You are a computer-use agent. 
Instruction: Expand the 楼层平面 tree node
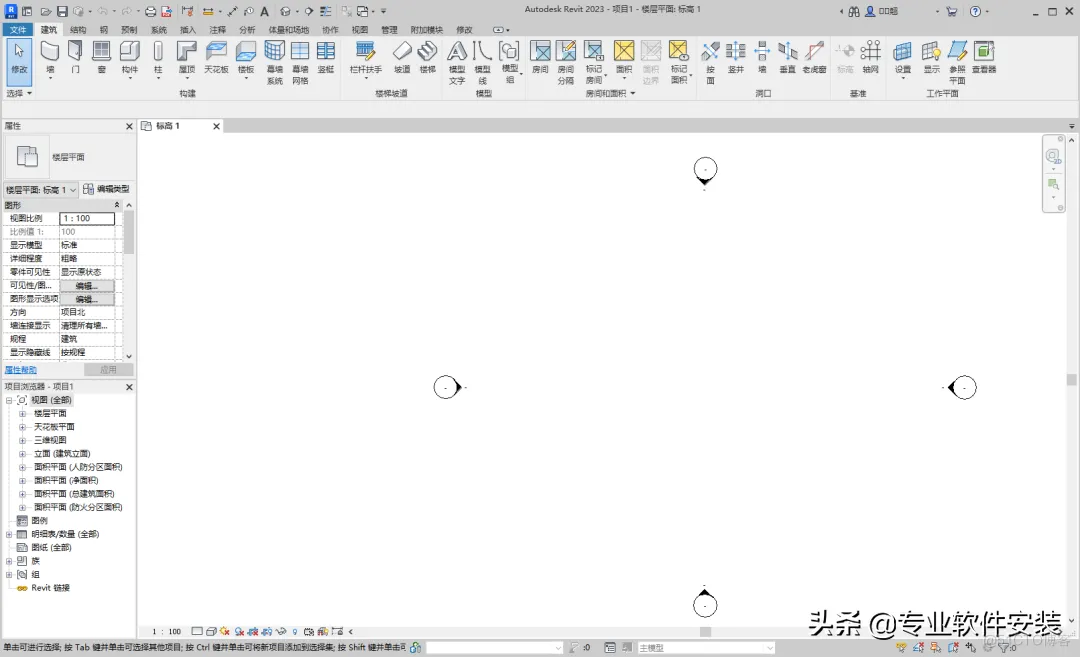click(22, 413)
